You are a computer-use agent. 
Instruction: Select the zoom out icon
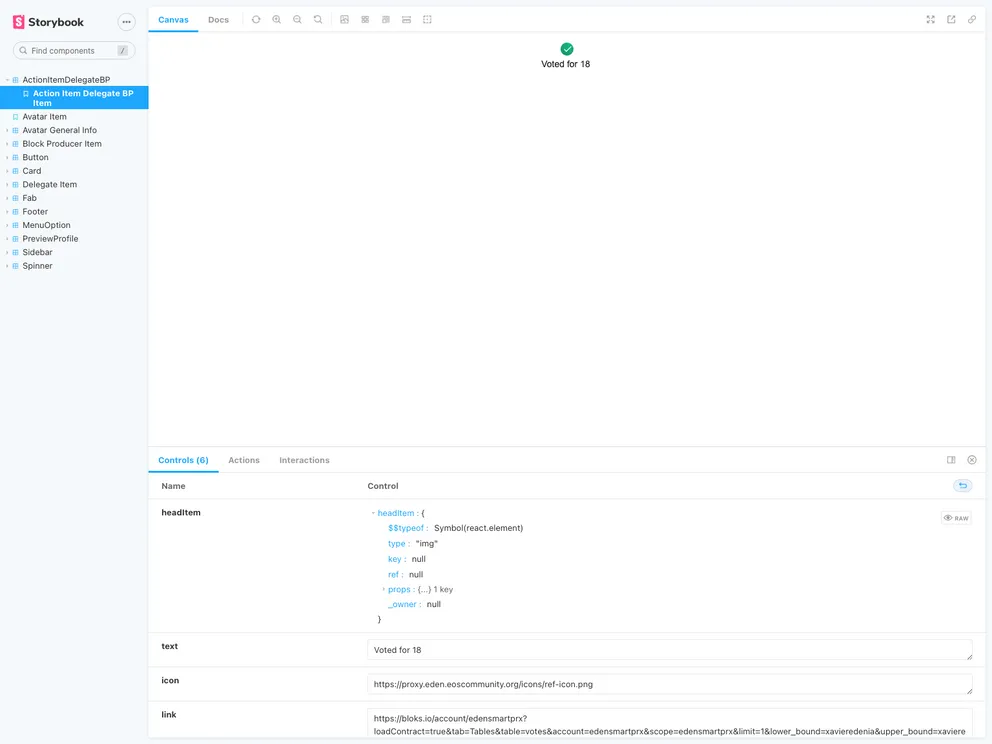click(296, 19)
